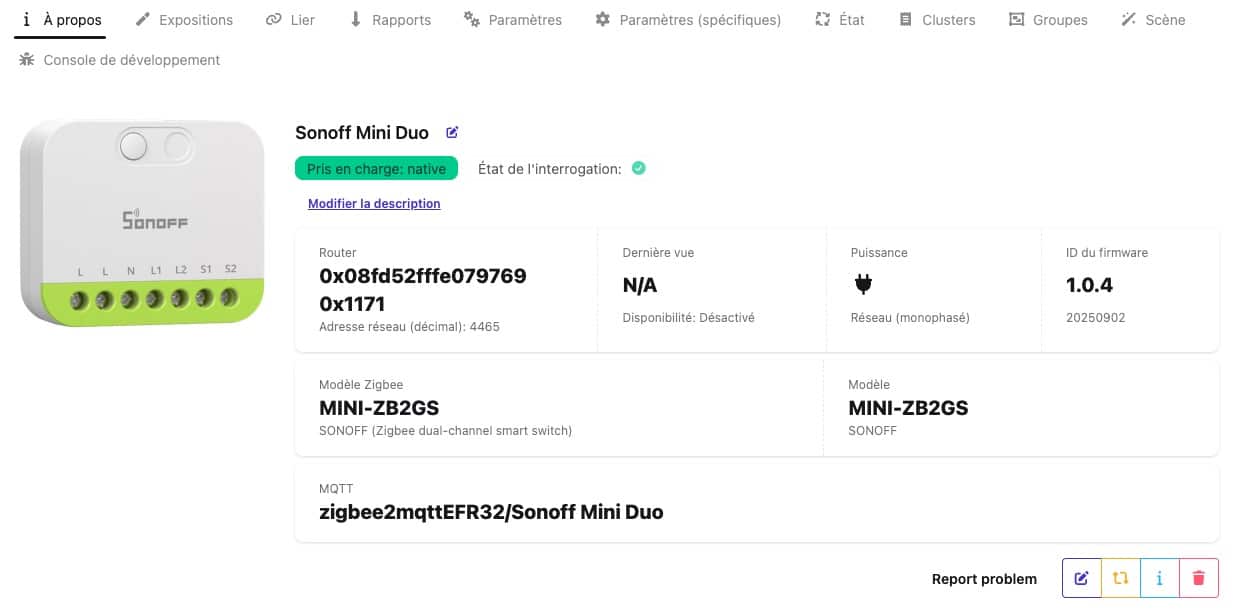Click the yellow reconfigure device icon

[1120, 578]
